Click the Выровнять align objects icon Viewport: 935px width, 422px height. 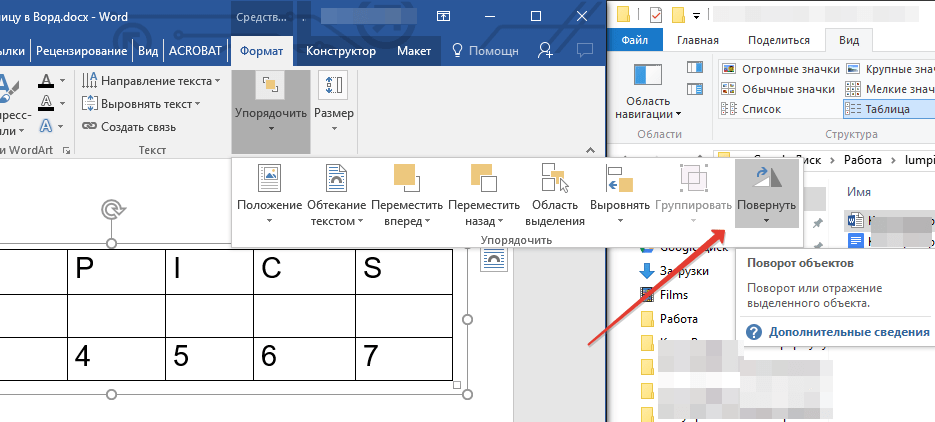coord(619,179)
